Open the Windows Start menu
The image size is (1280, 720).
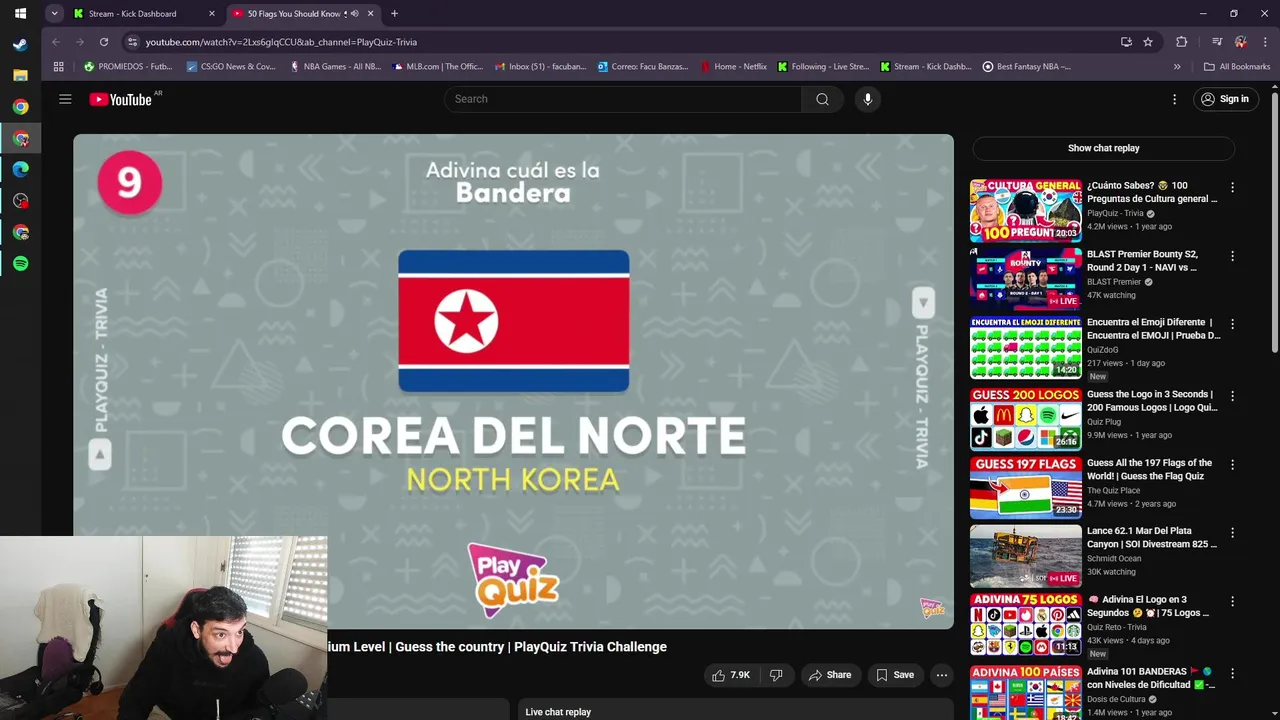click(20, 14)
